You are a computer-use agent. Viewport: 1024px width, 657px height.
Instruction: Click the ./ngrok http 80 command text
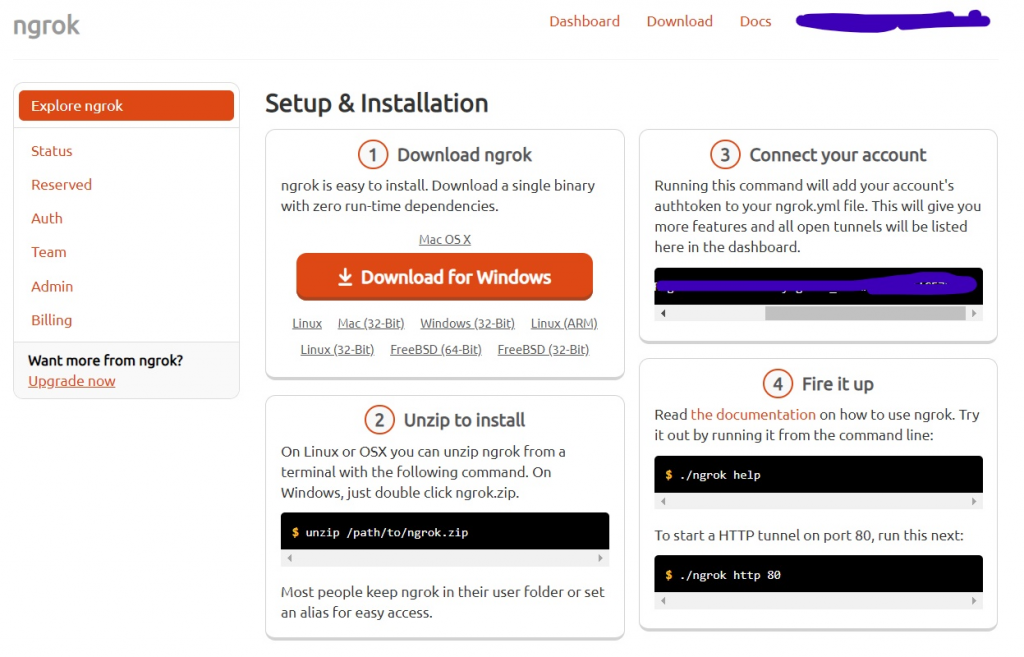pos(729,575)
